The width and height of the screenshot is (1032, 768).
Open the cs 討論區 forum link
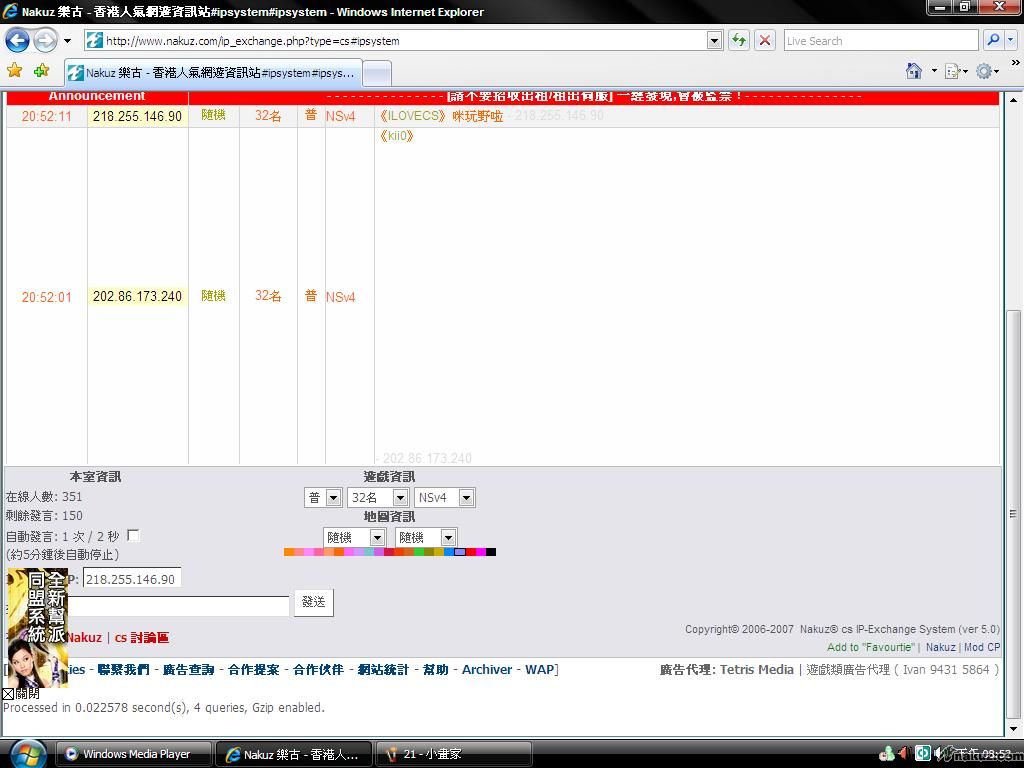pos(141,637)
